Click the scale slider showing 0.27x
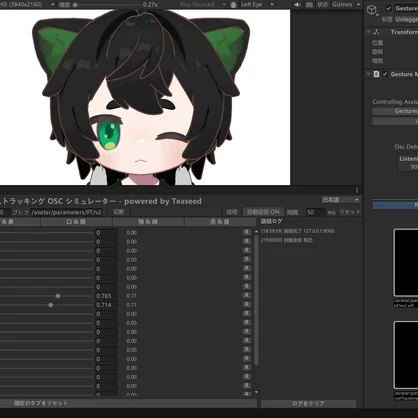The image size is (418, 418). [107, 5]
